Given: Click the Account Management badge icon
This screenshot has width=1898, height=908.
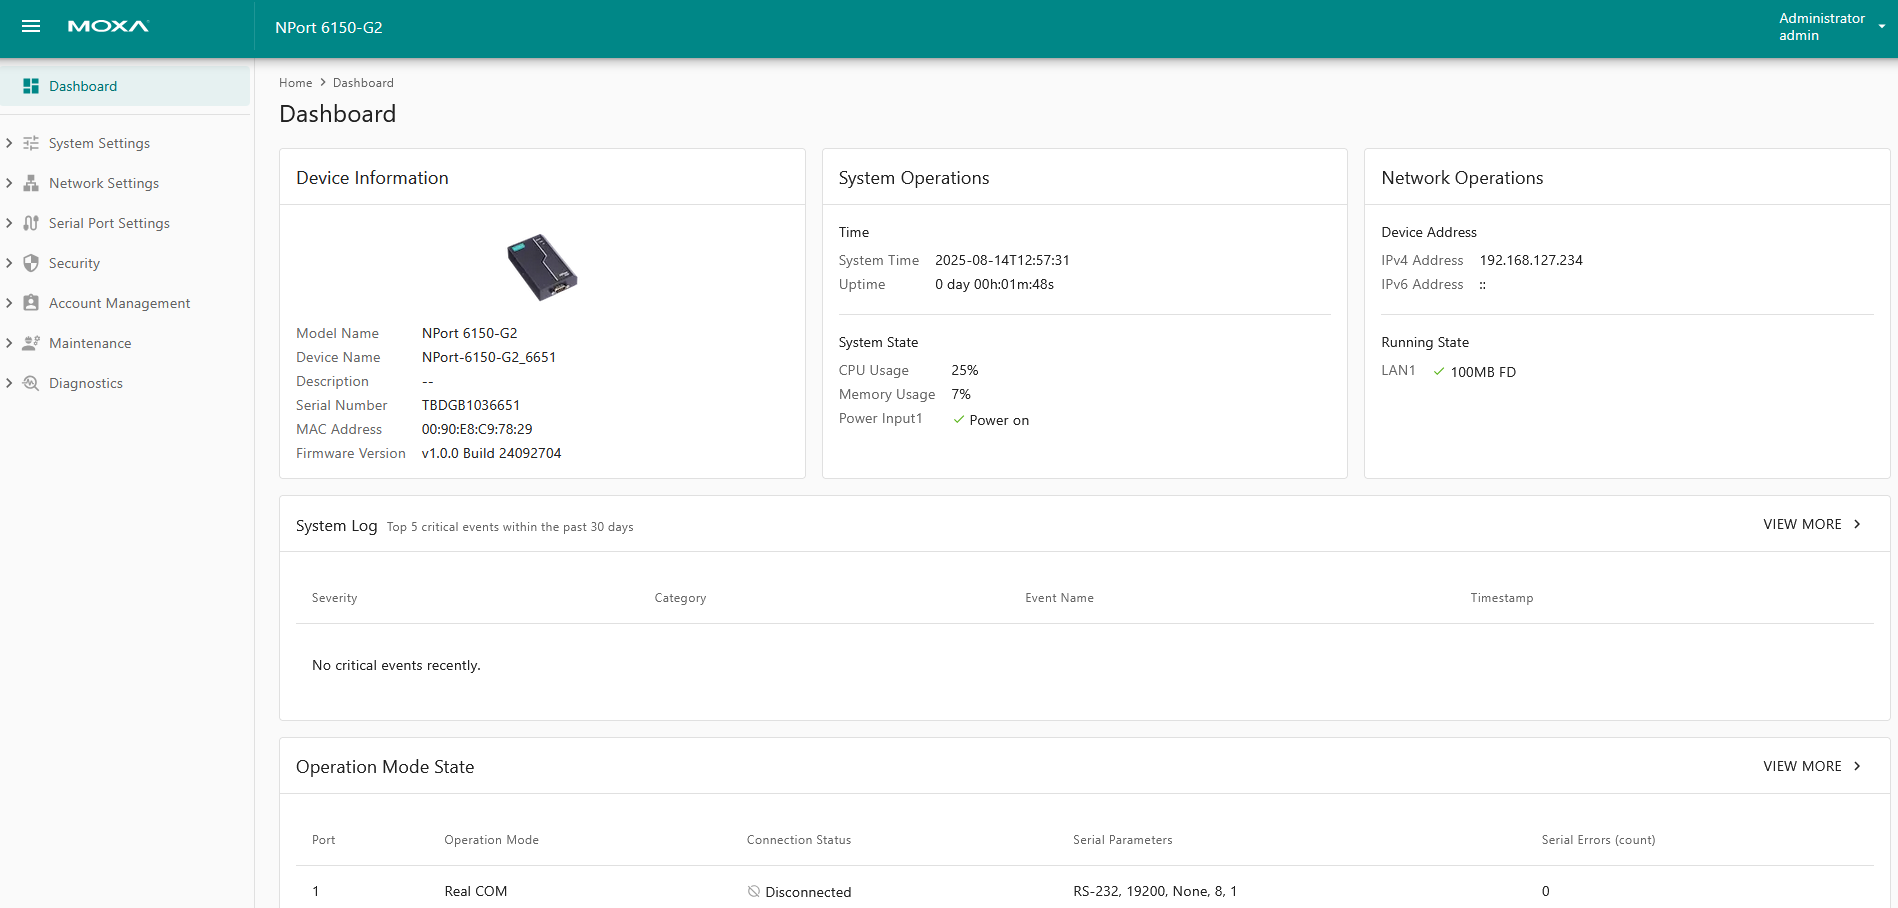Looking at the screenshot, I should pyautogui.click(x=31, y=303).
